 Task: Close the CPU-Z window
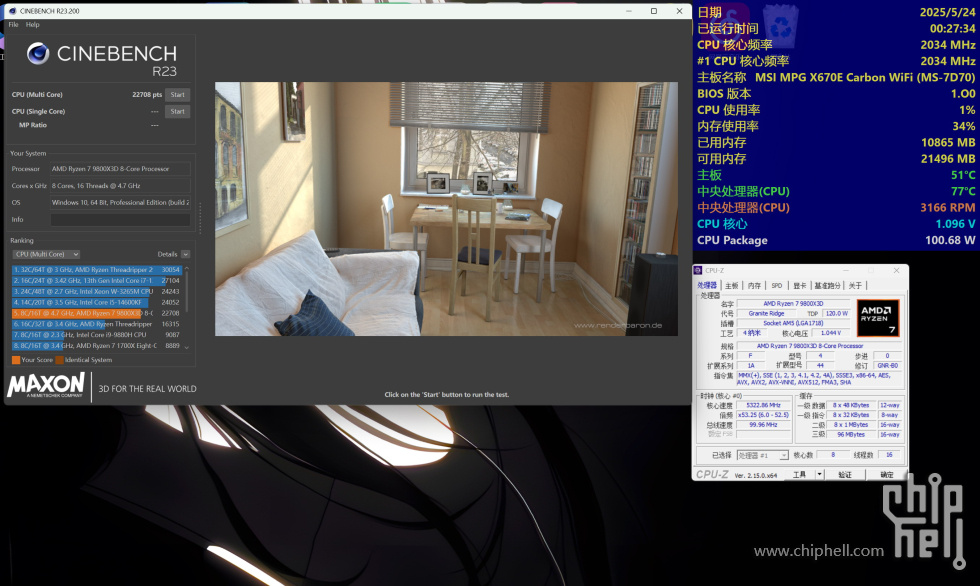click(x=896, y=271)
